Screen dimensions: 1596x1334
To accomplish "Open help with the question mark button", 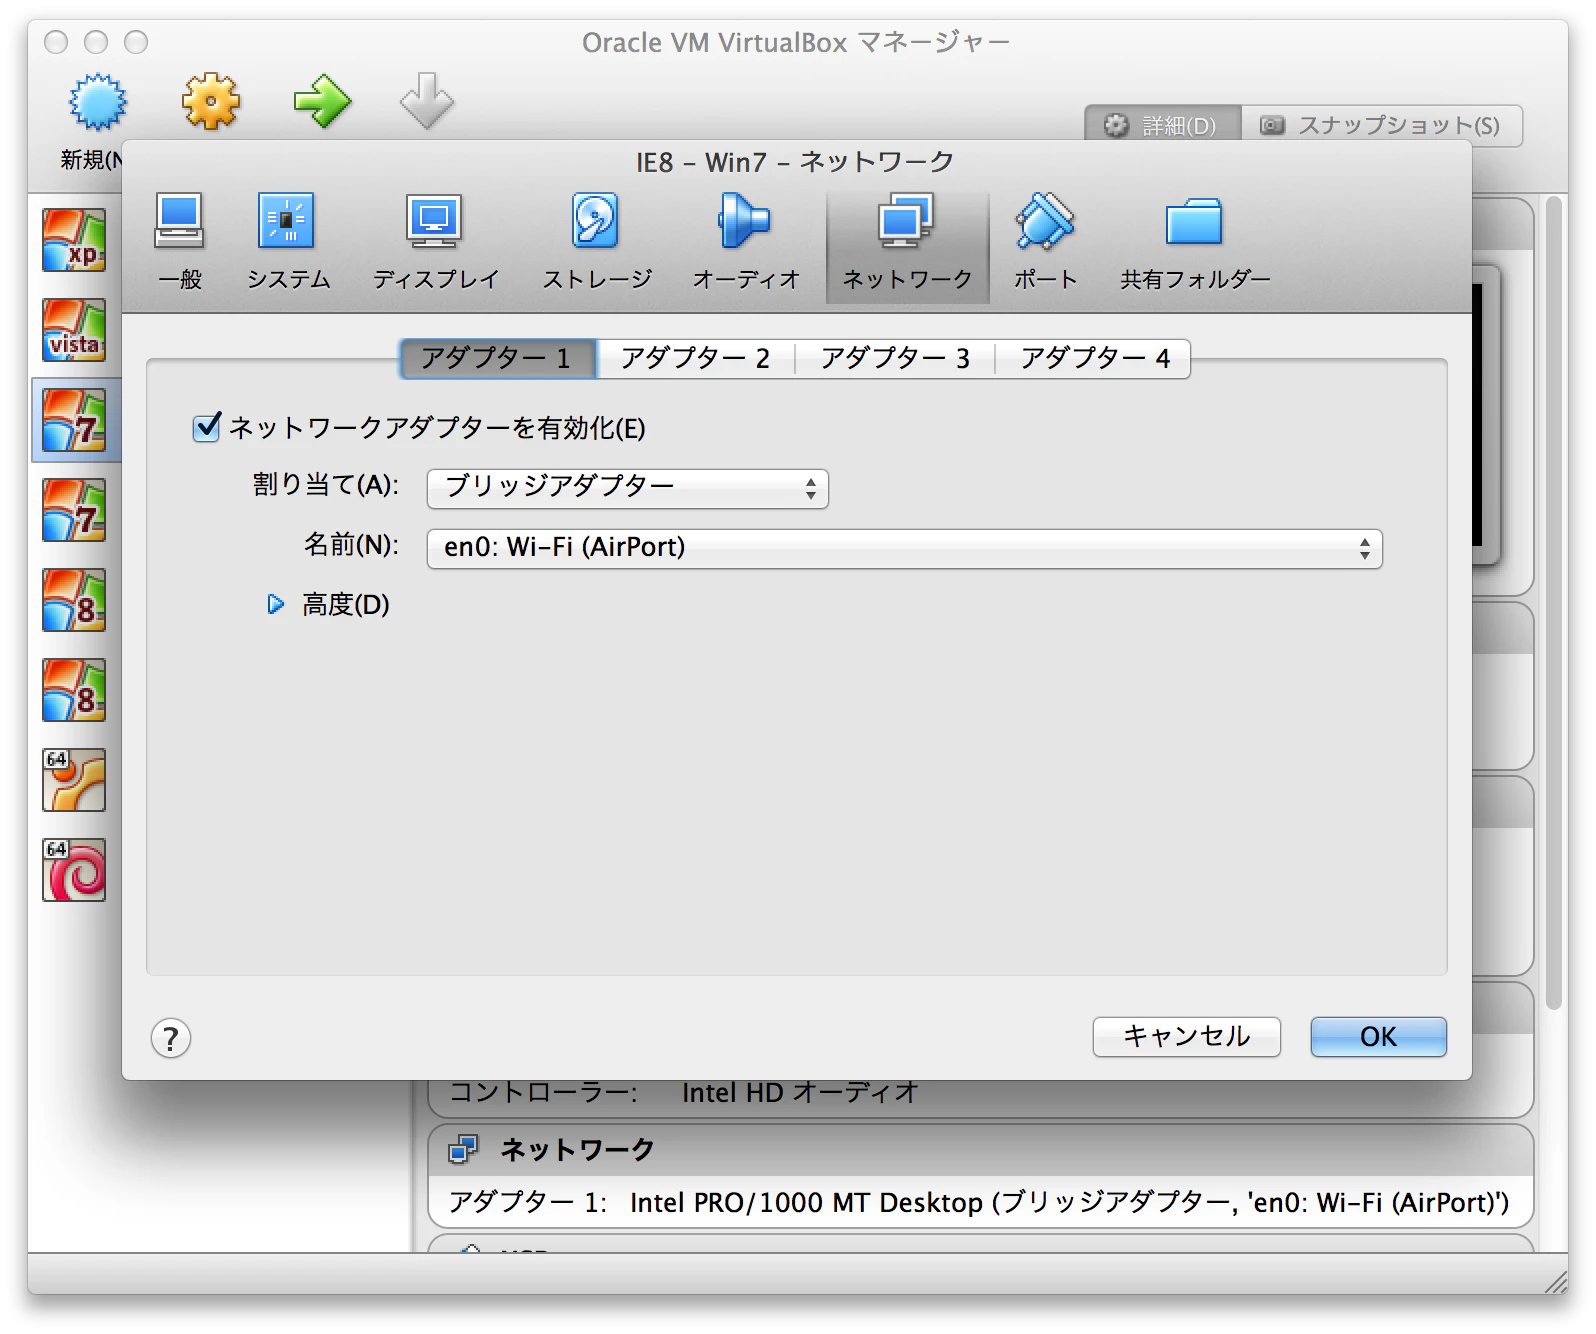I will click(x=171, y=1038).
